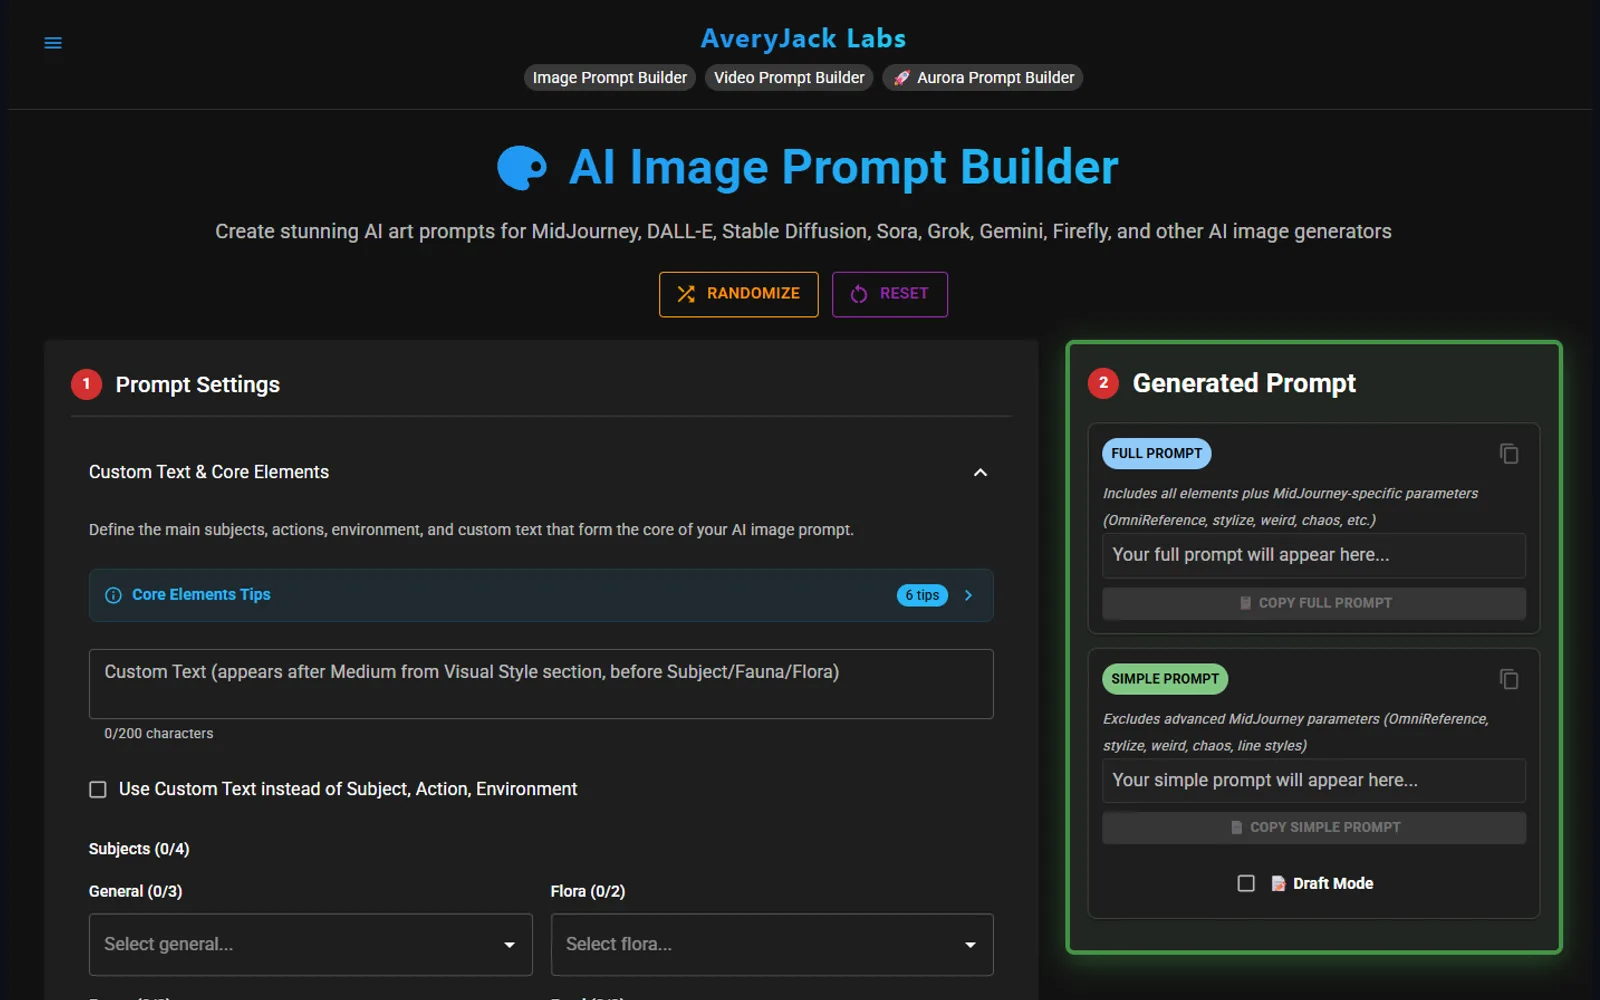The height and width of the screenshot is (1000, 1600).
Task: Click the info icon in Core Elements Tips
Action: click(x=113, y=595)
